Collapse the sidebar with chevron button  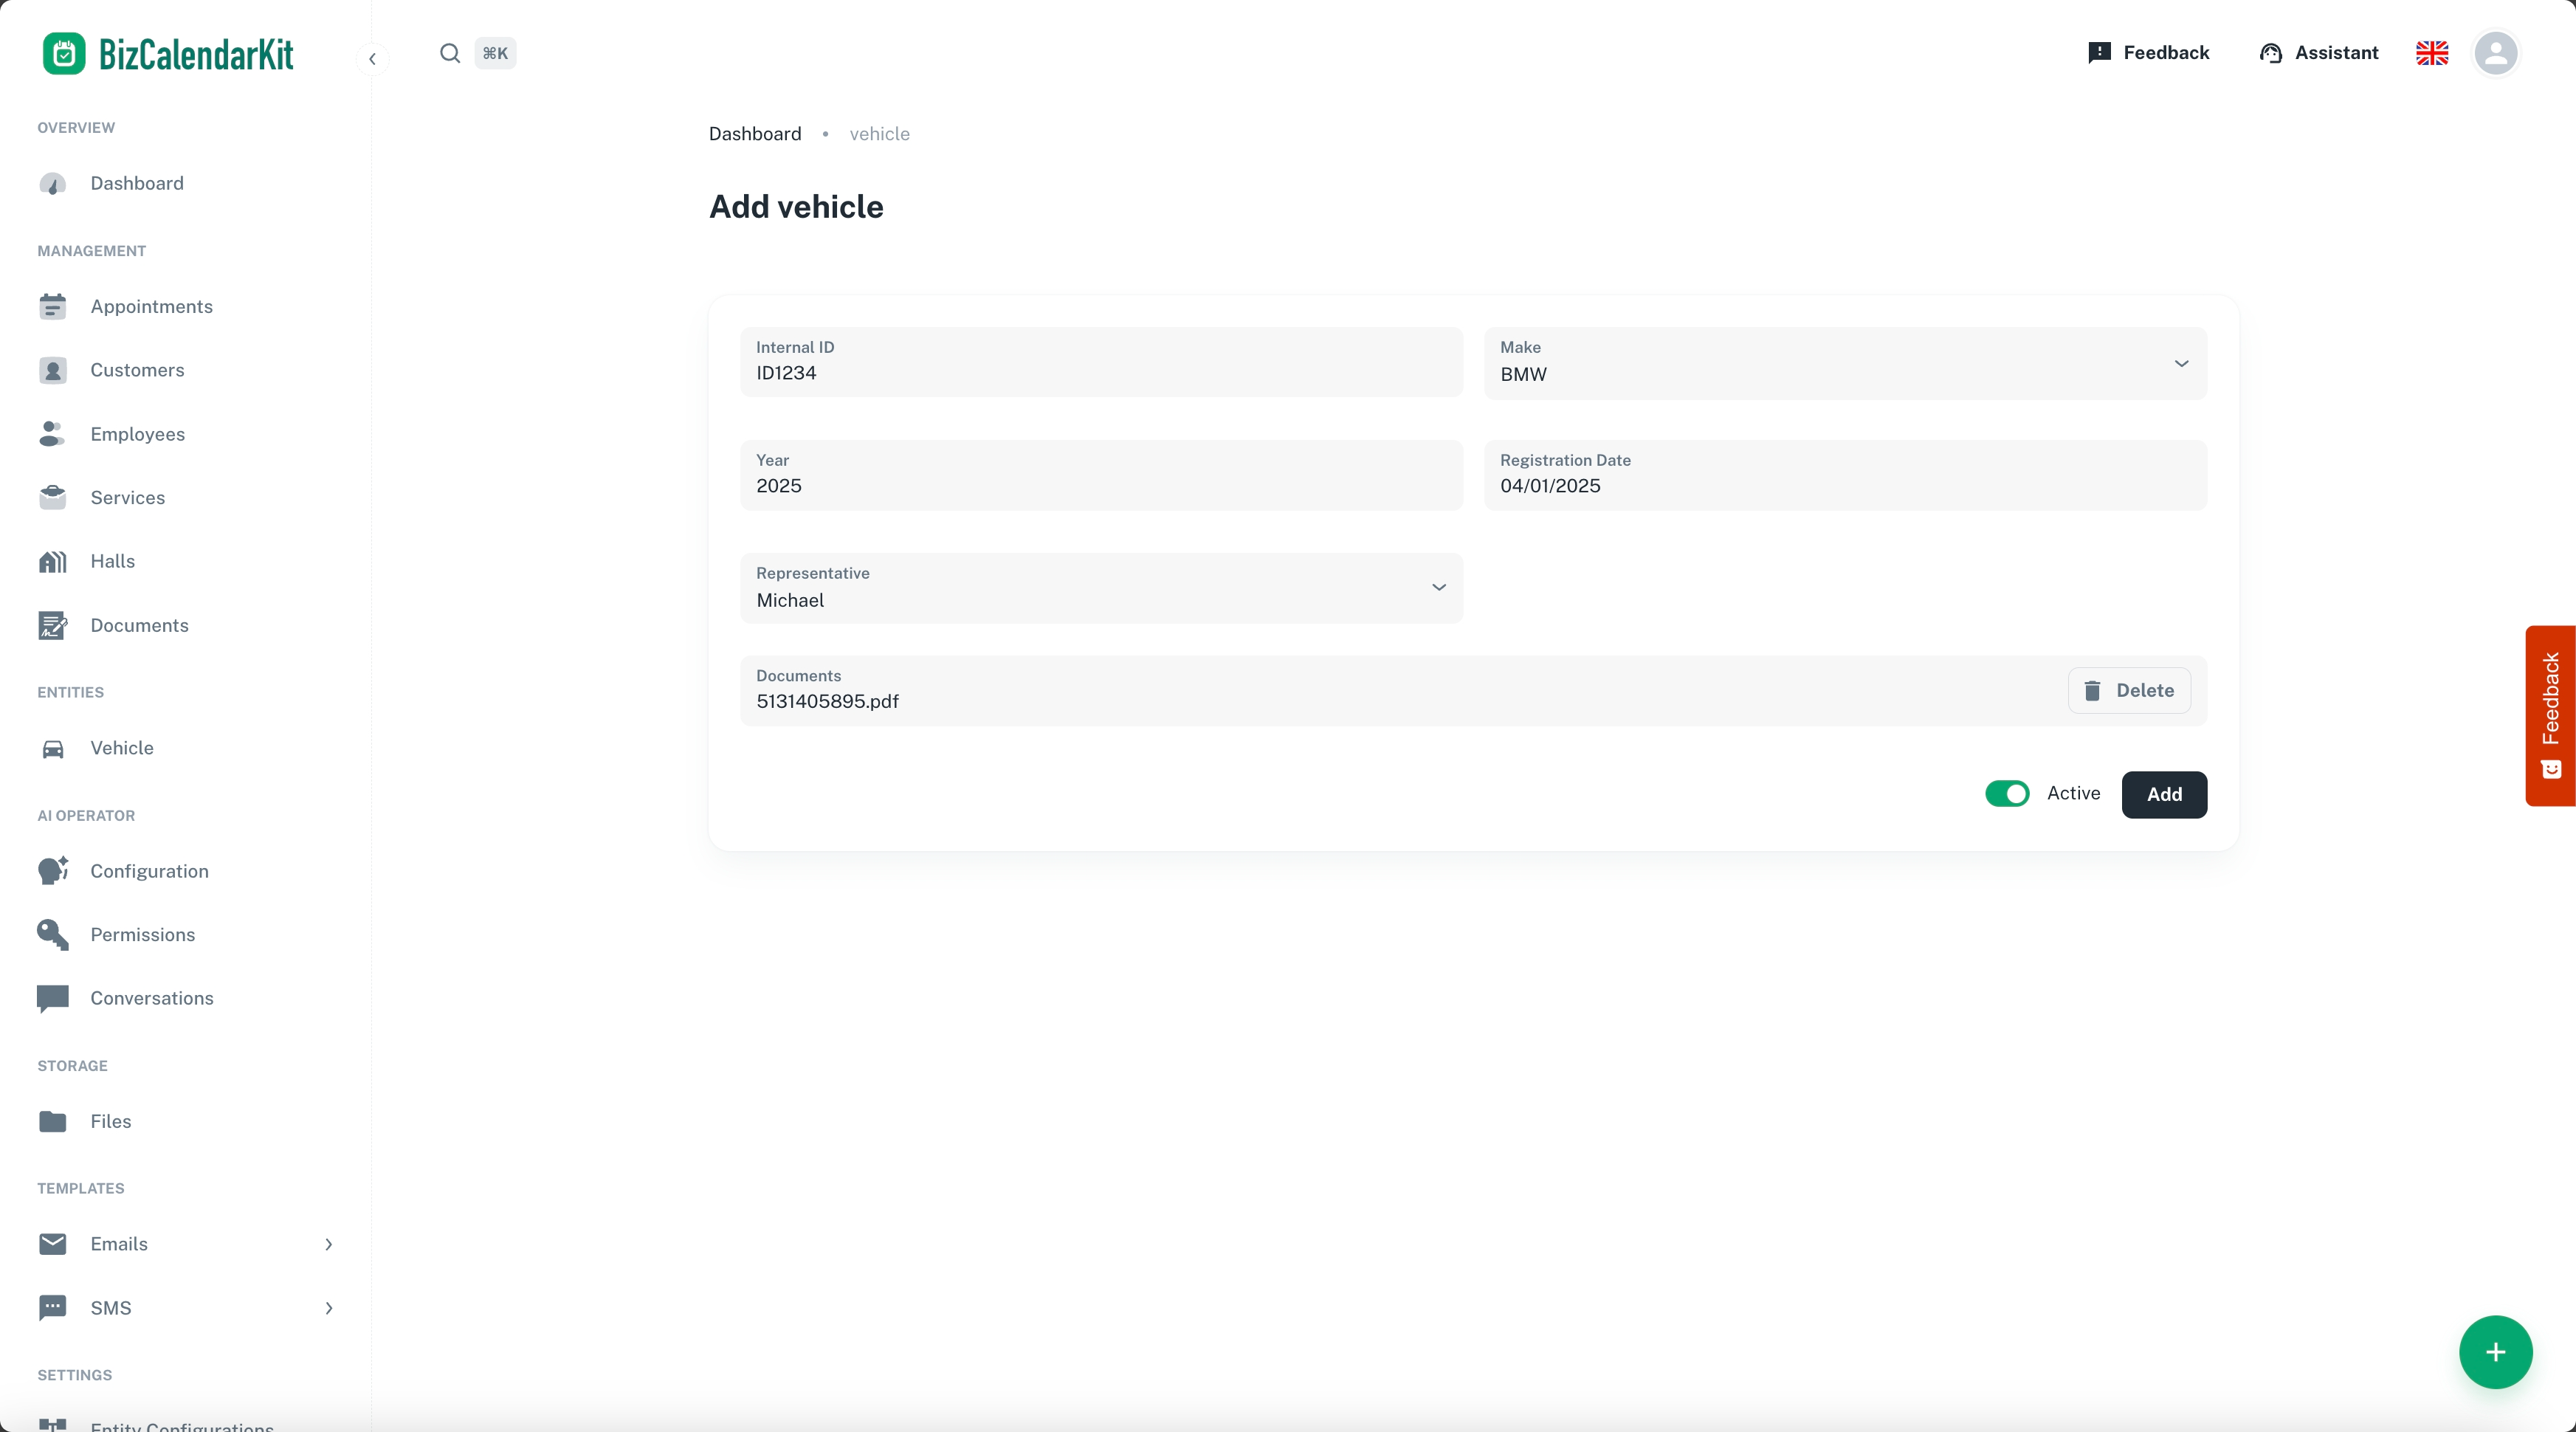[x=372, y=59]
